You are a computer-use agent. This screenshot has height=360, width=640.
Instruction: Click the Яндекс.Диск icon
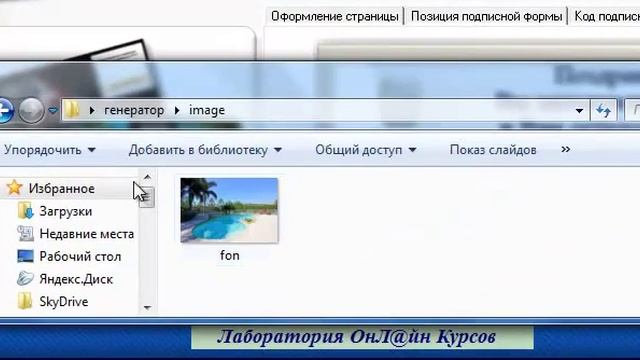click(x=25, y=279)
